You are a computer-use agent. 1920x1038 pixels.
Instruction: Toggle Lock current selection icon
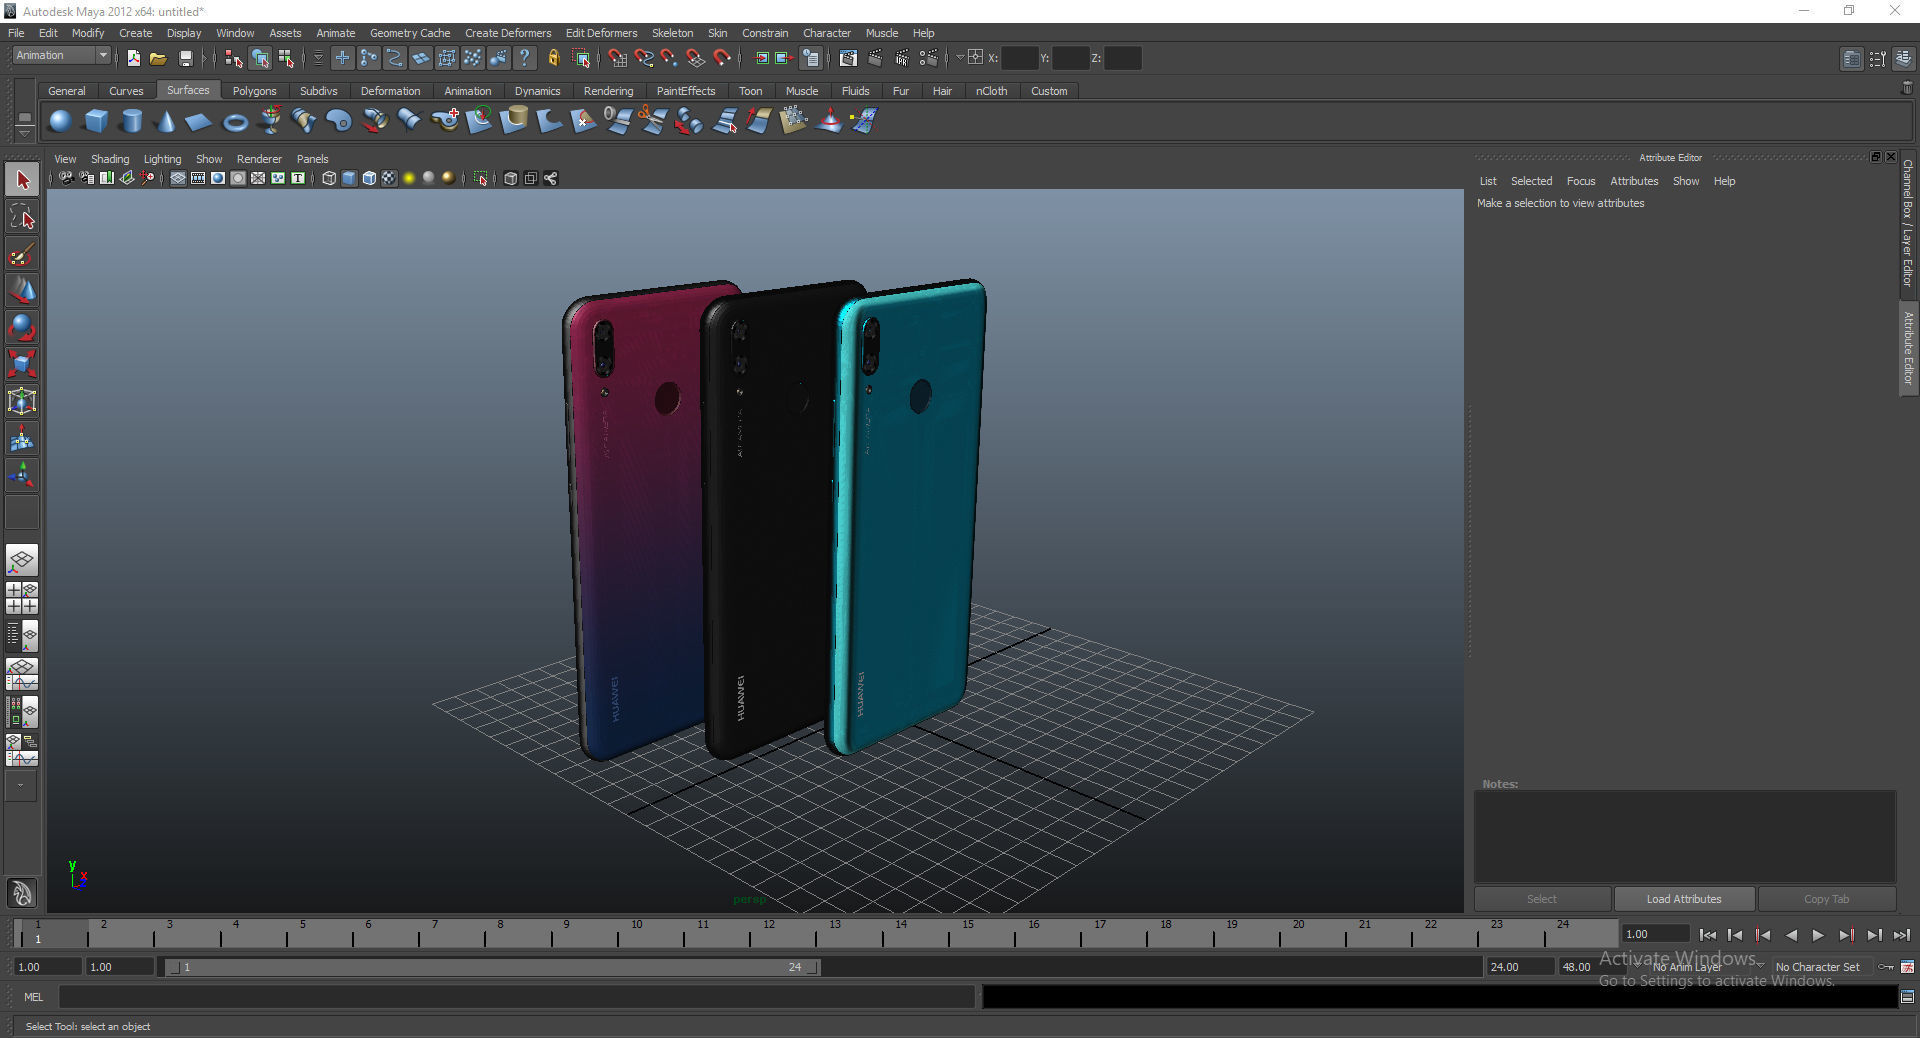point(553,58)
